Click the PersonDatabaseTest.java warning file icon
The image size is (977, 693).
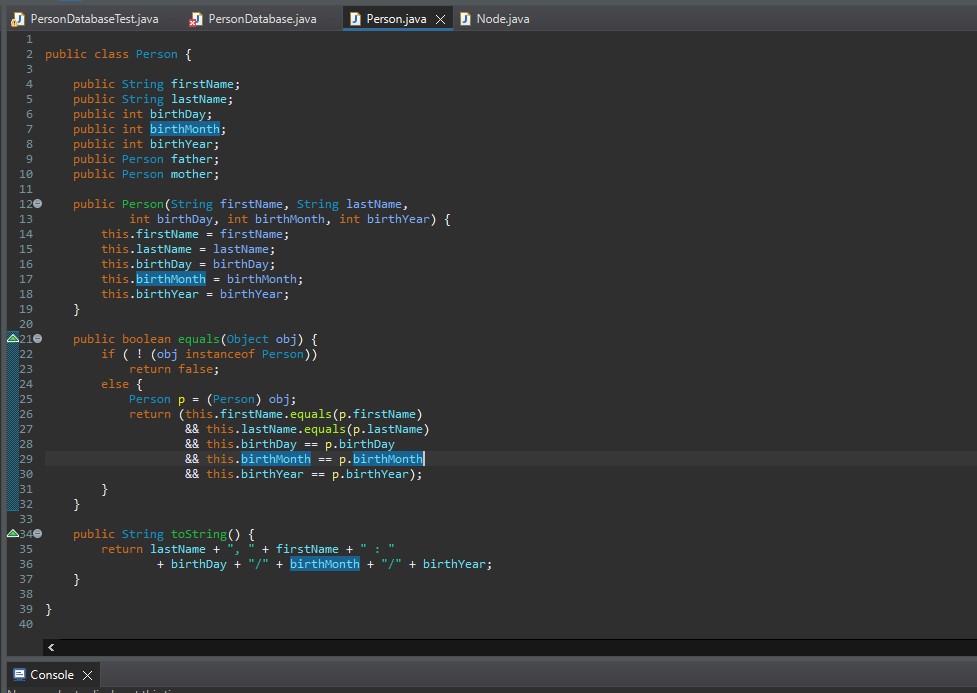coord(16,19)
